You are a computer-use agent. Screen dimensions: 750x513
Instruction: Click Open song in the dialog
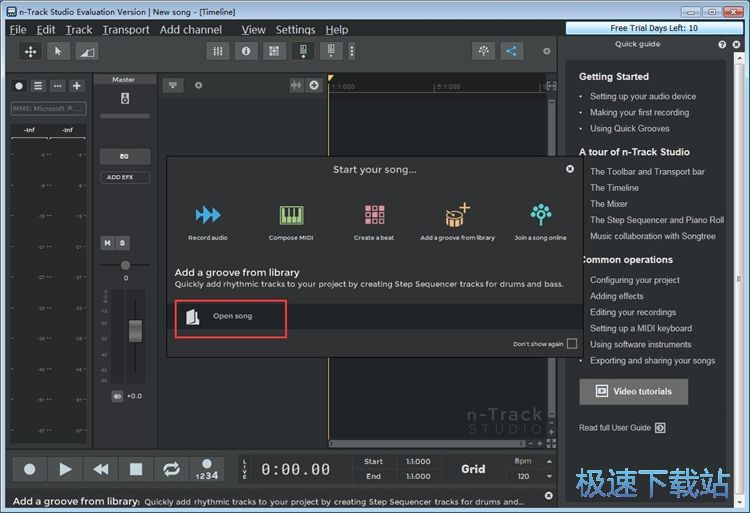click(x=231, y=317)
